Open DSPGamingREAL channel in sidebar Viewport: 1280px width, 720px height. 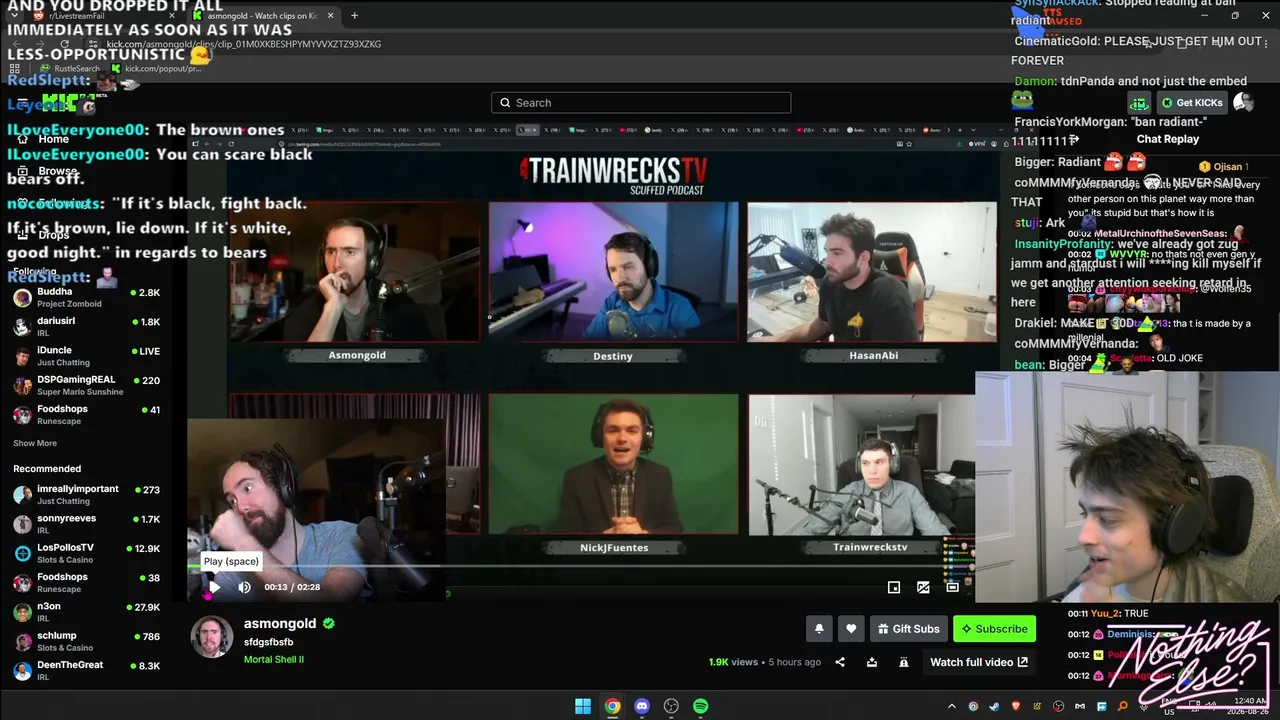86,385
